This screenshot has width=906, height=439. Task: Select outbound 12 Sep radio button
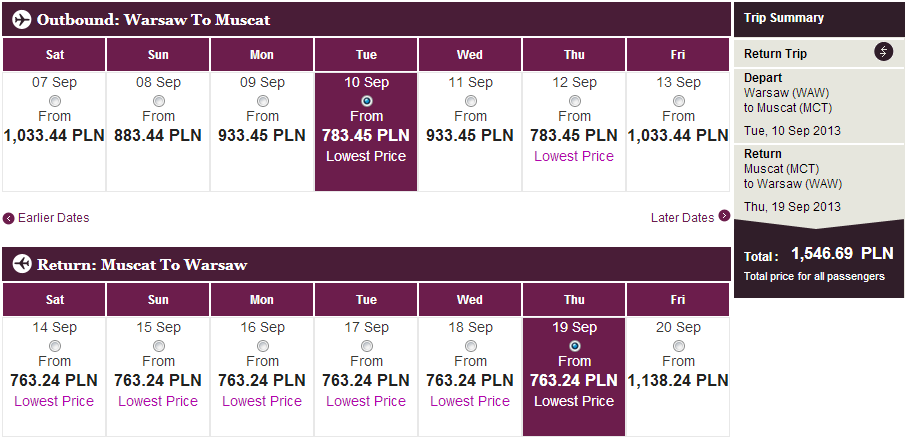574,101
